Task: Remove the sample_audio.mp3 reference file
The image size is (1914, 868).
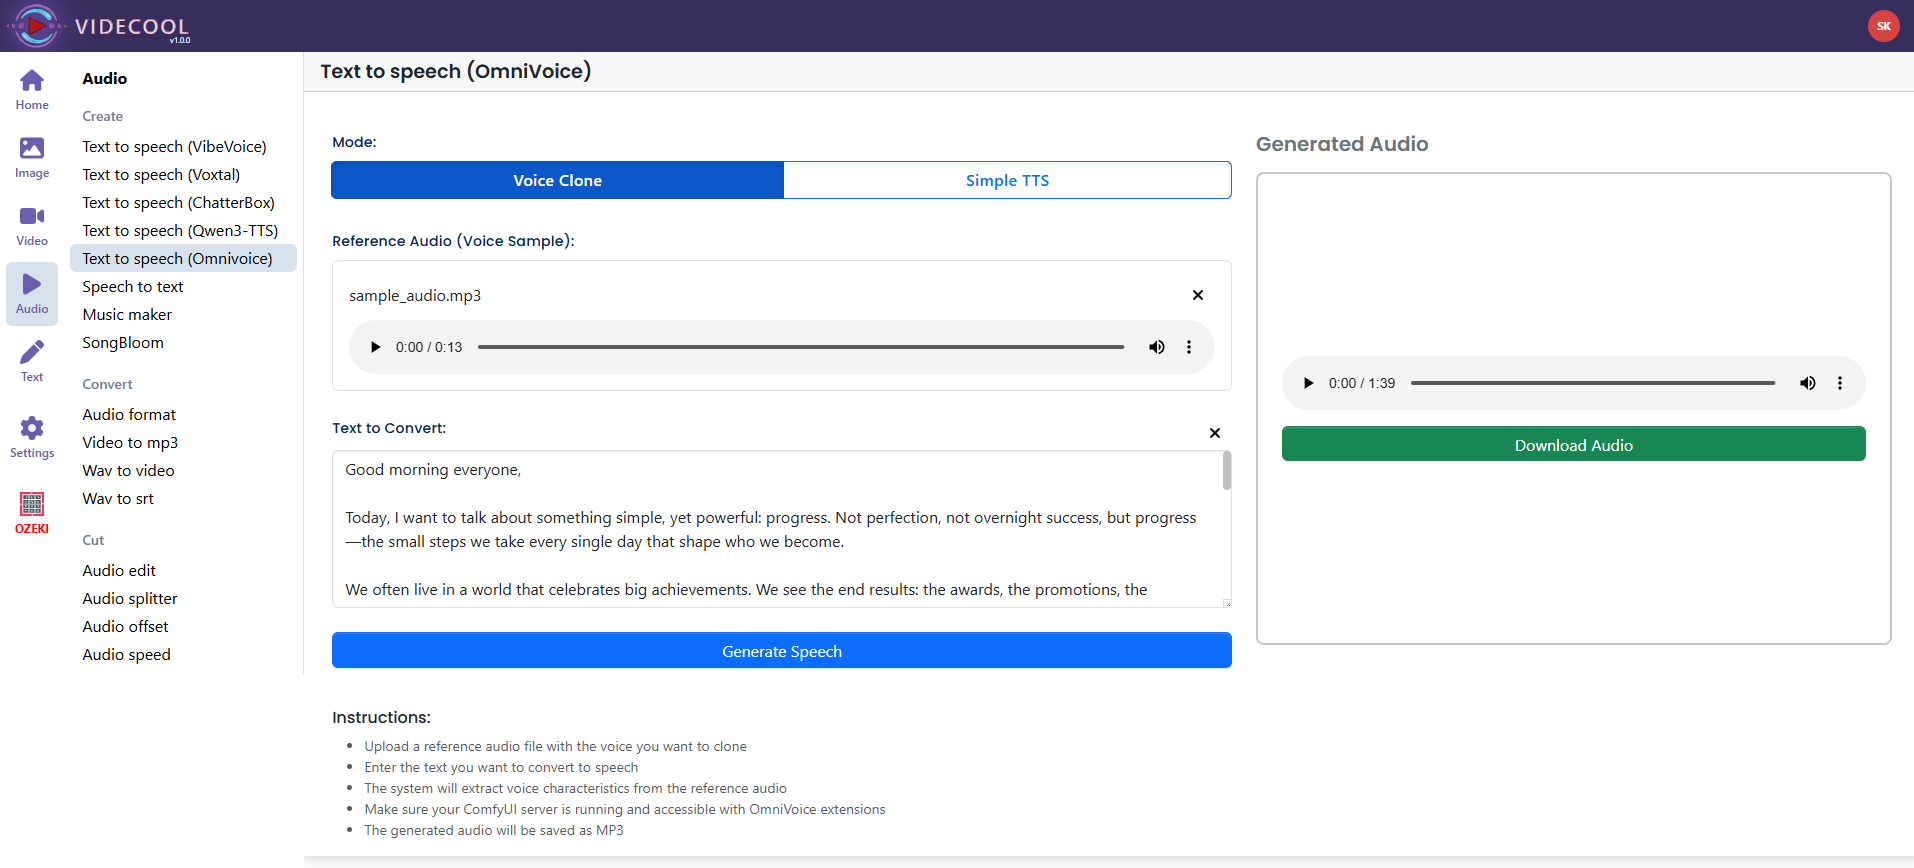Action: [1197, 295]
